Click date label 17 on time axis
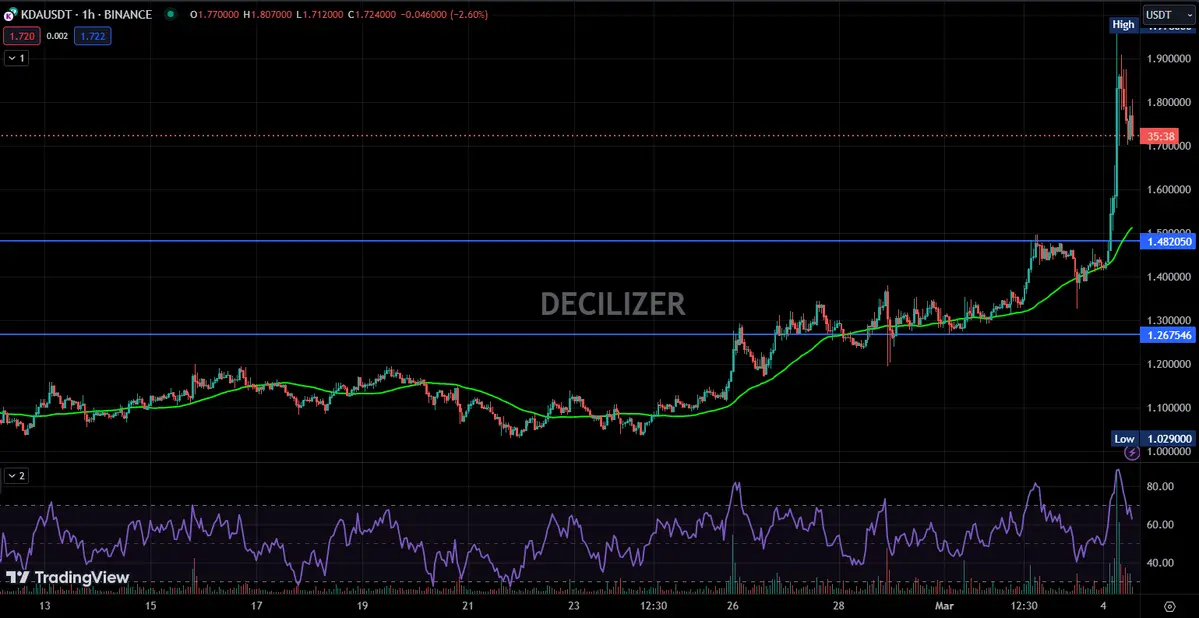Viewport: 1199px width, 618px height. (x=257, y=606)
